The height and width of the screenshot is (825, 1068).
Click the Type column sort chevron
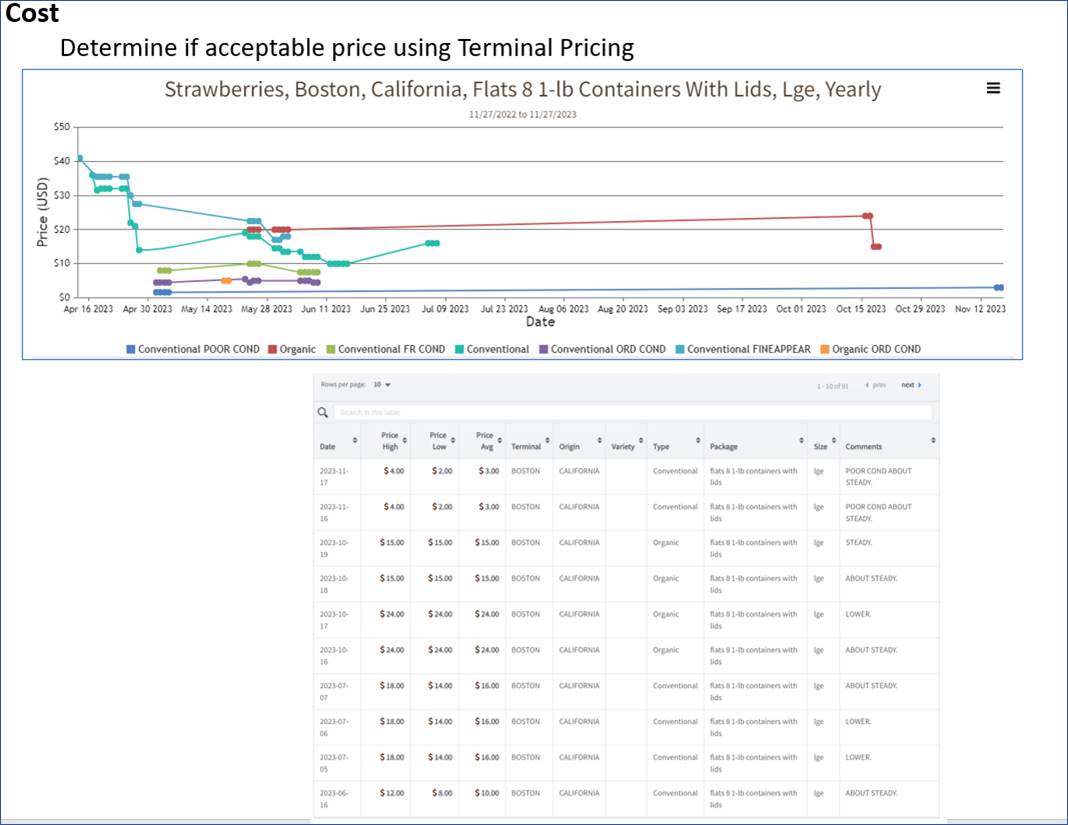[x=699, y=441]
